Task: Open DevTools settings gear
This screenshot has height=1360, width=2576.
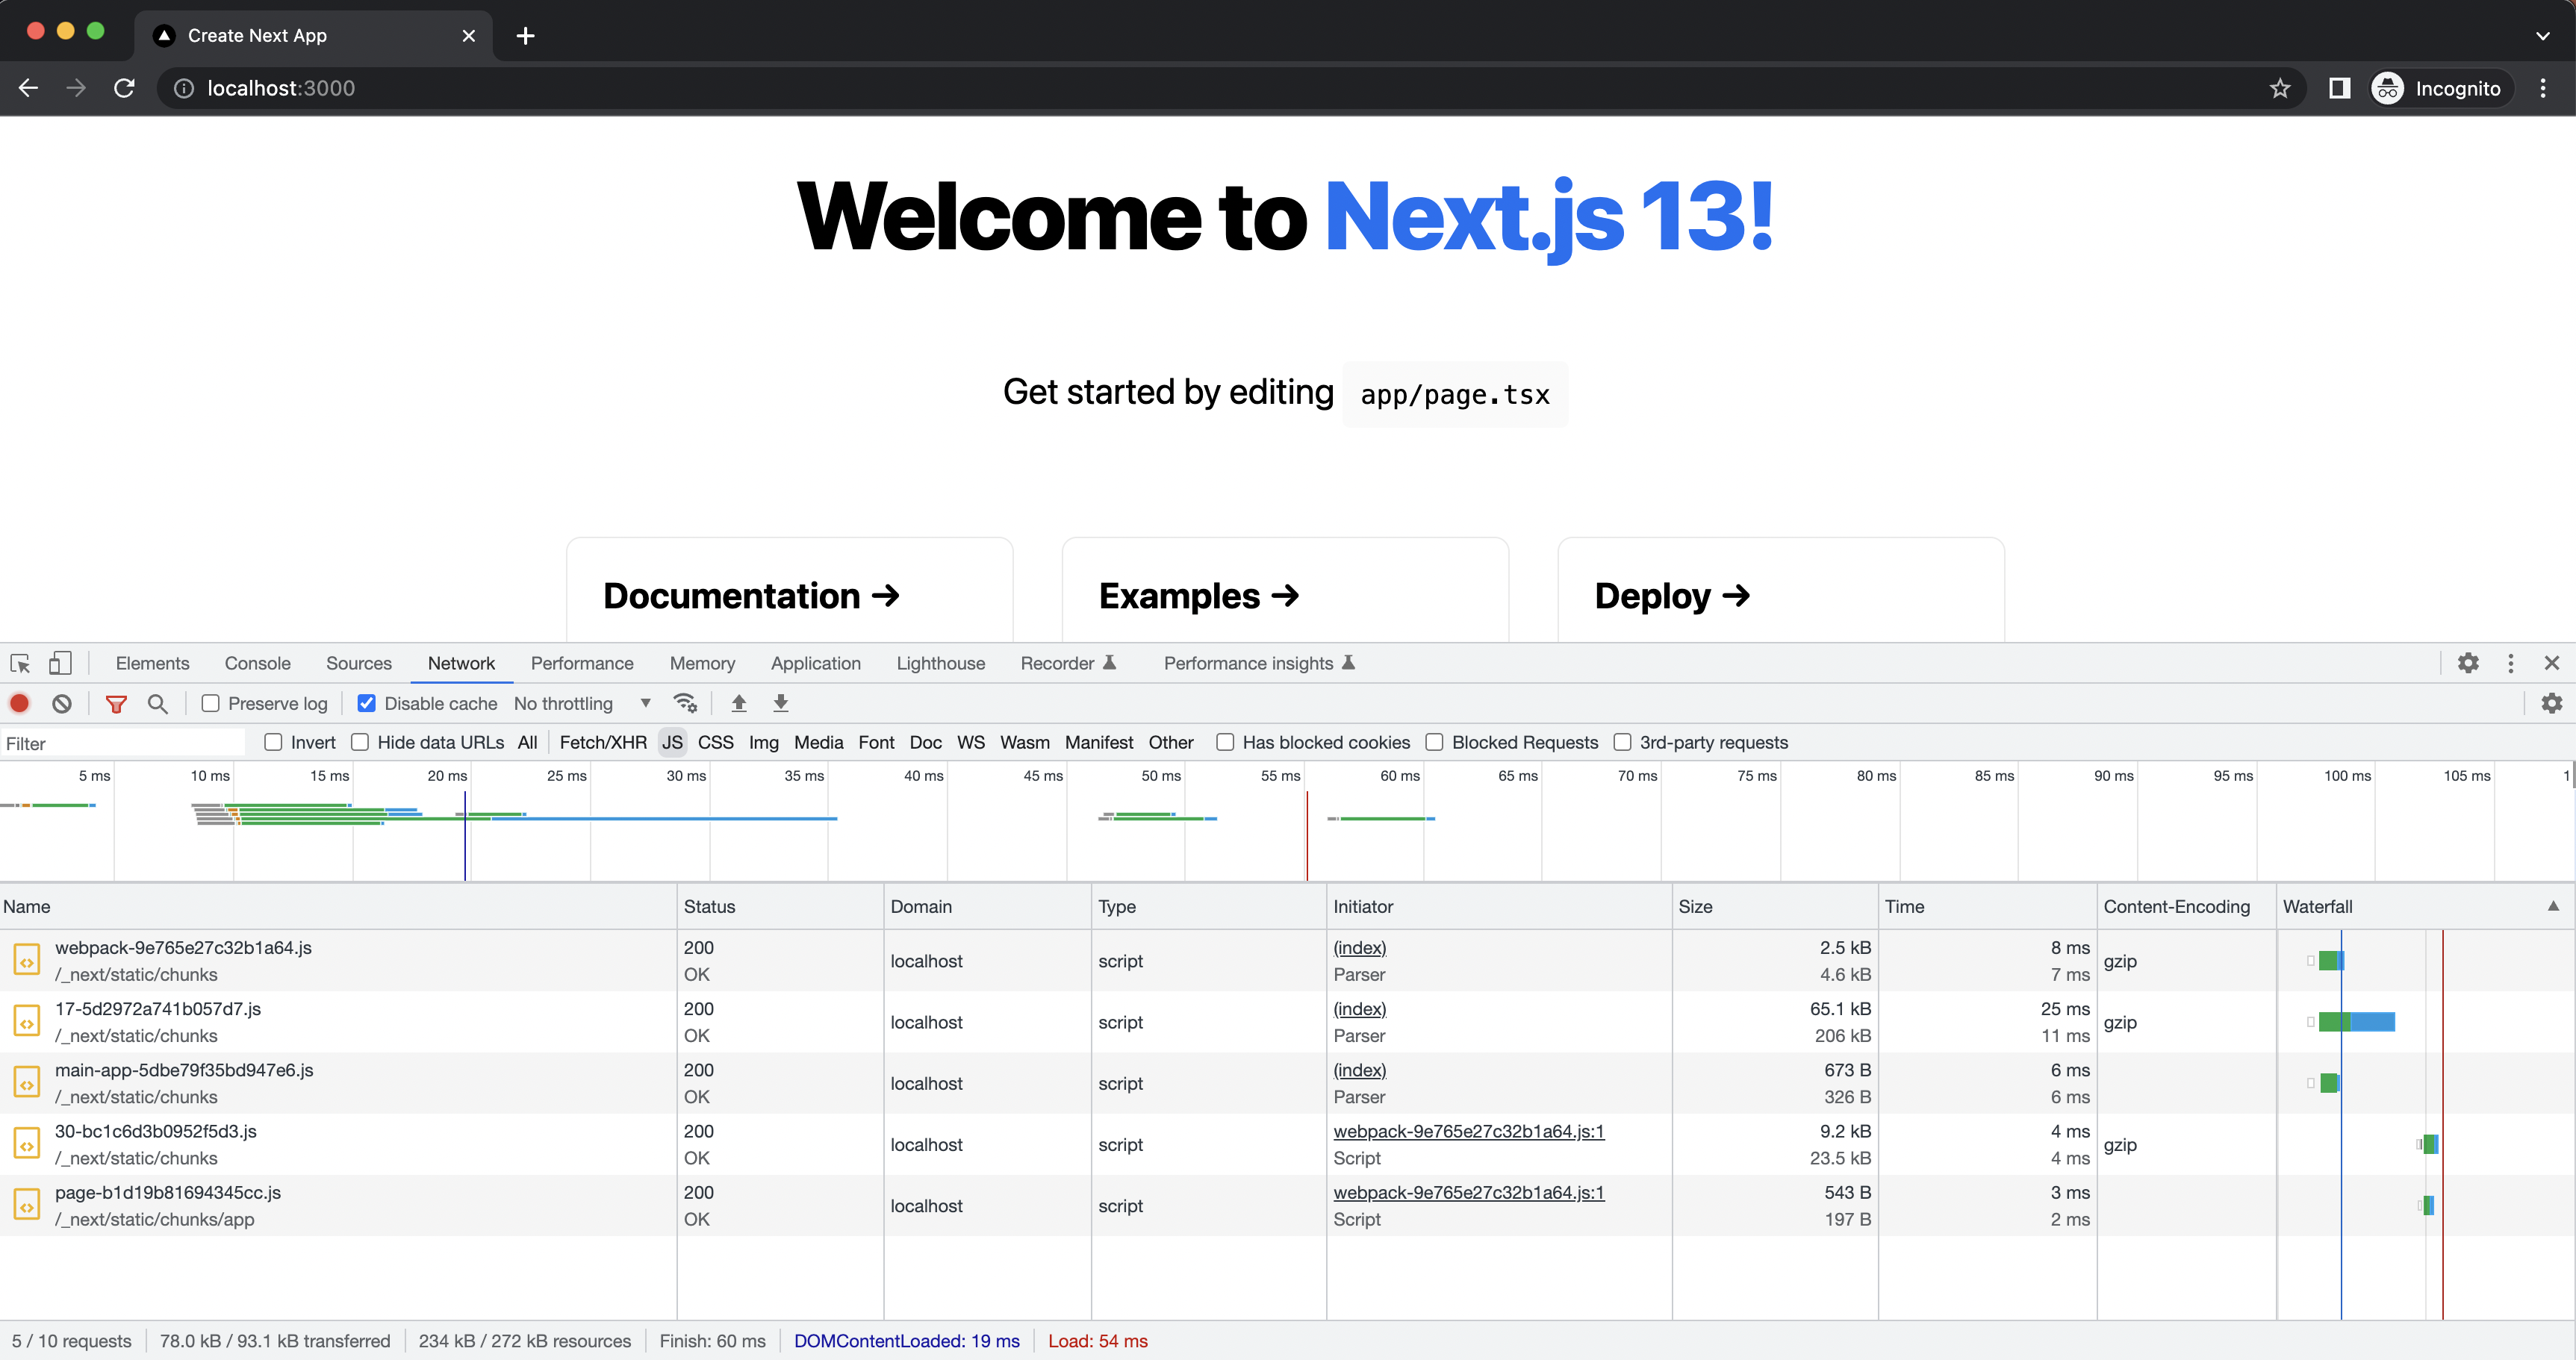Action: pyautogui.click(x=2468, y=663)
